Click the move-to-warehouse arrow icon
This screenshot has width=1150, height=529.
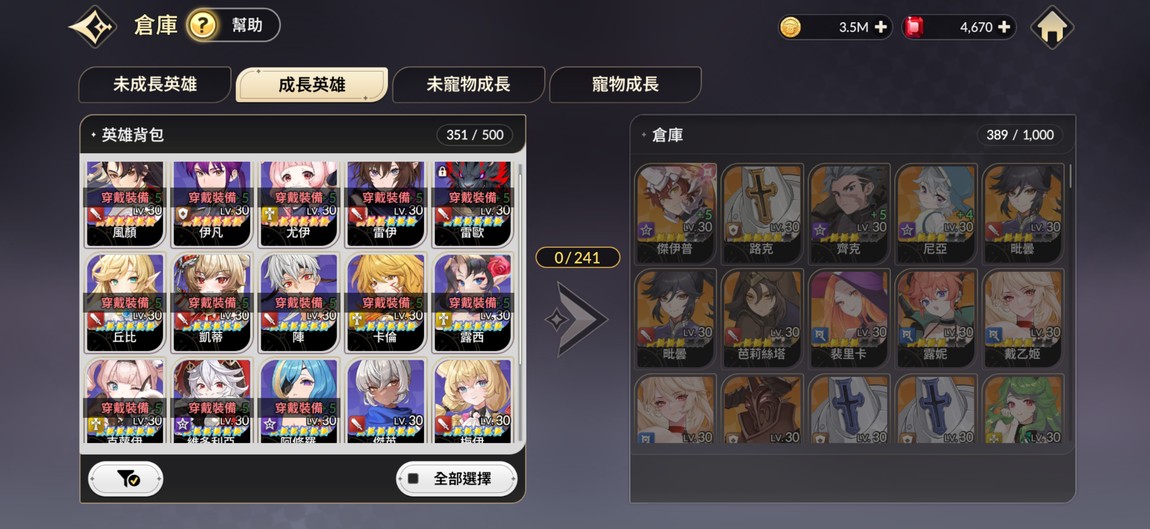tap(576, 320)
